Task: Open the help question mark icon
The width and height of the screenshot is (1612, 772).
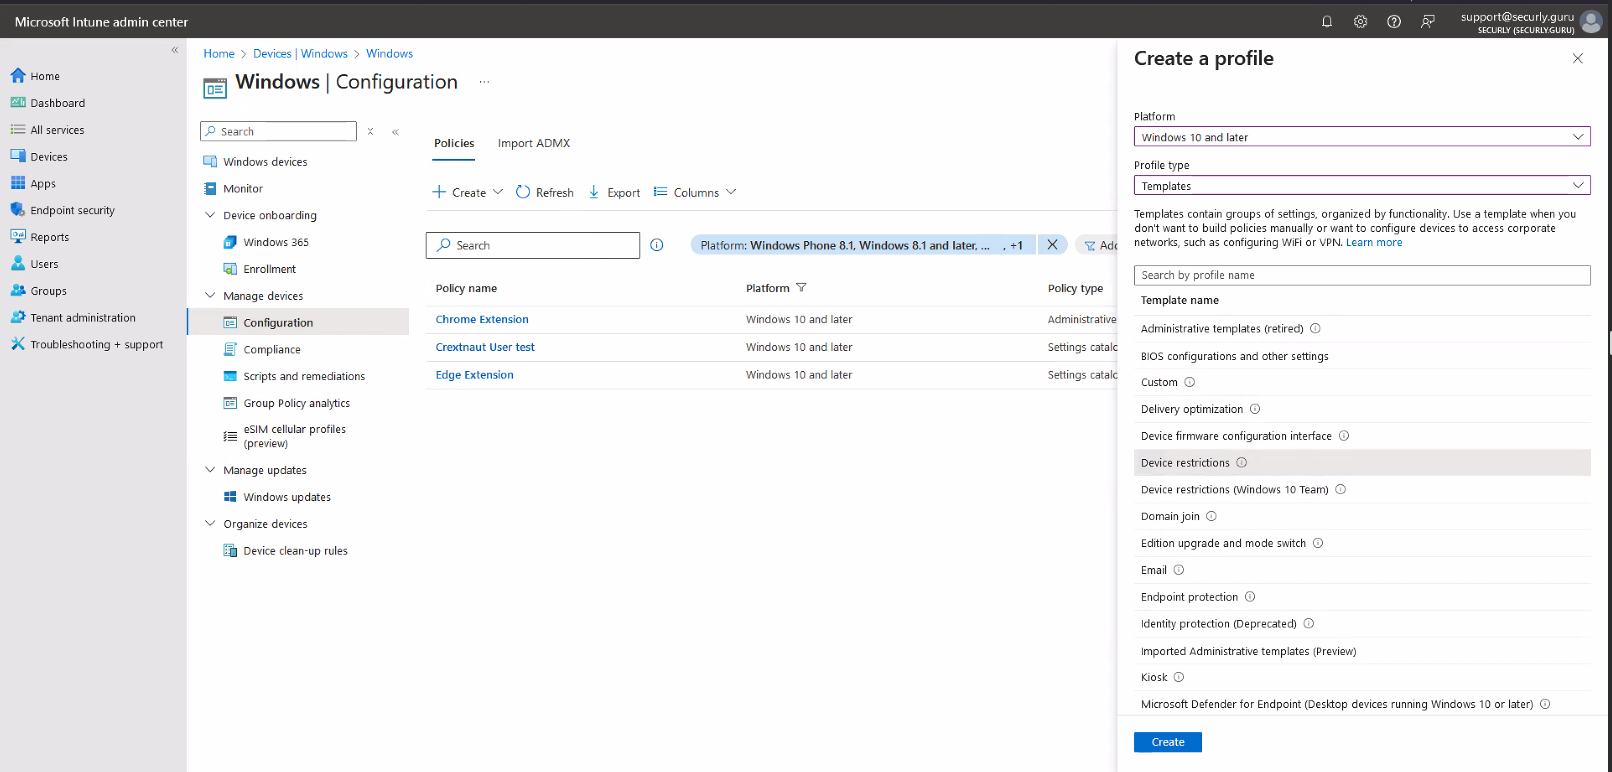Action: [1394, 21]
